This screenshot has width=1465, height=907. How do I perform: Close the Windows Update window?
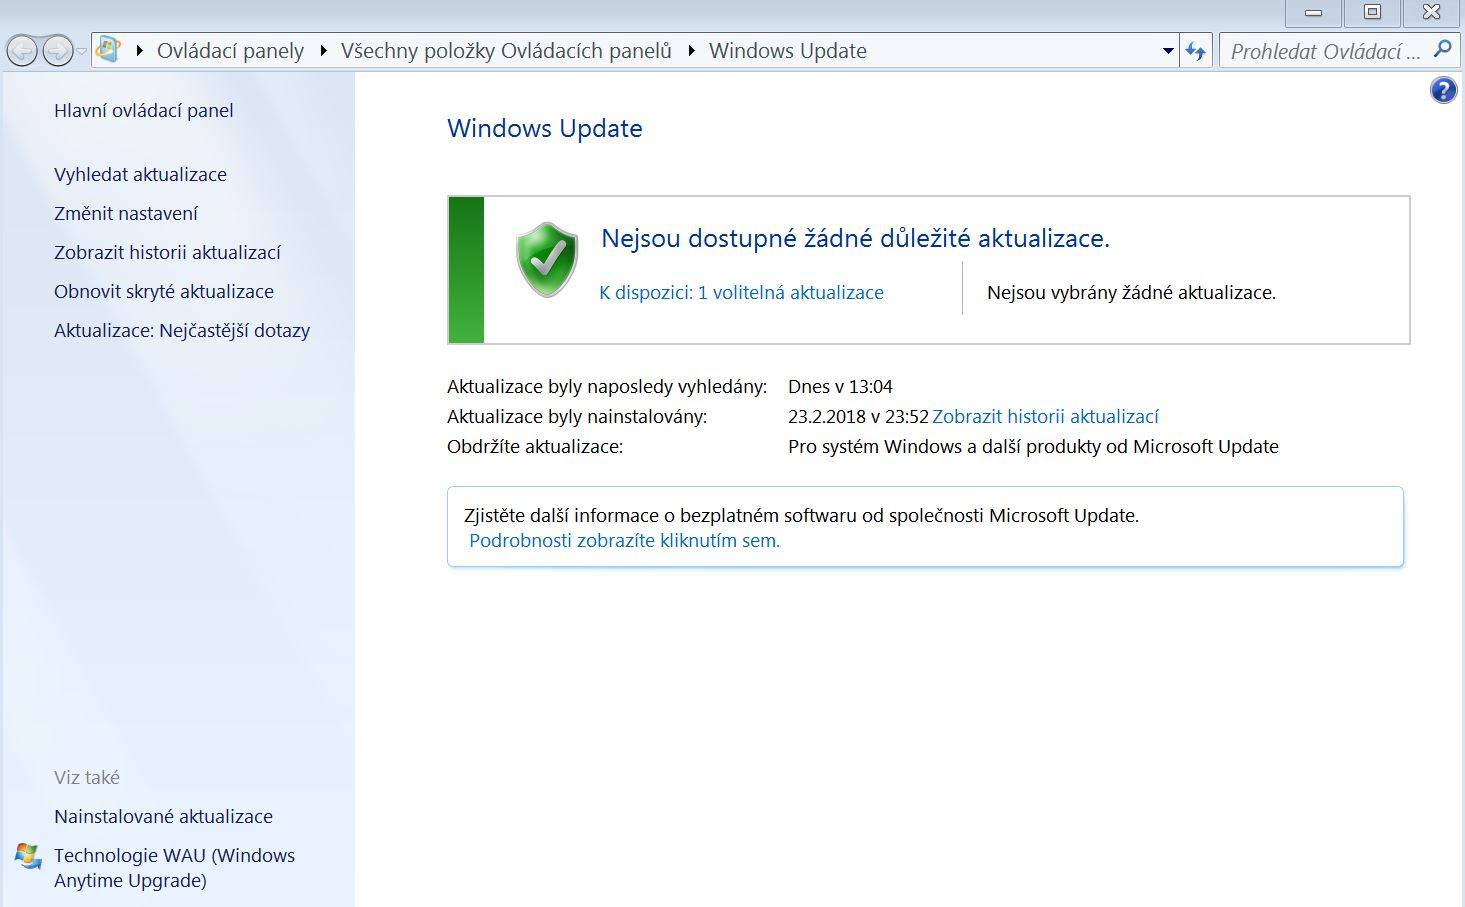point(1431,13)
